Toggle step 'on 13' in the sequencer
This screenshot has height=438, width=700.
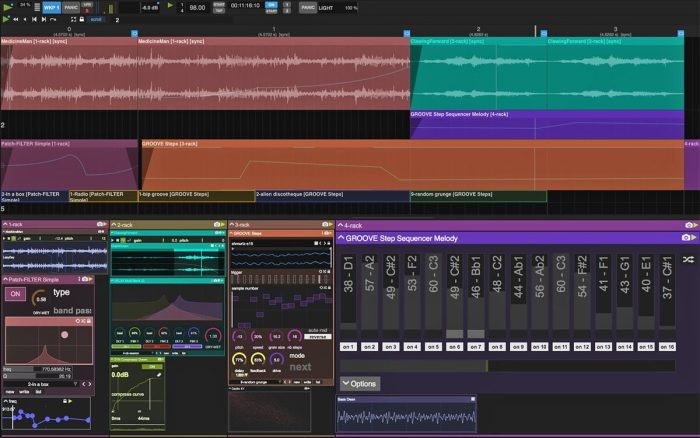603,347
